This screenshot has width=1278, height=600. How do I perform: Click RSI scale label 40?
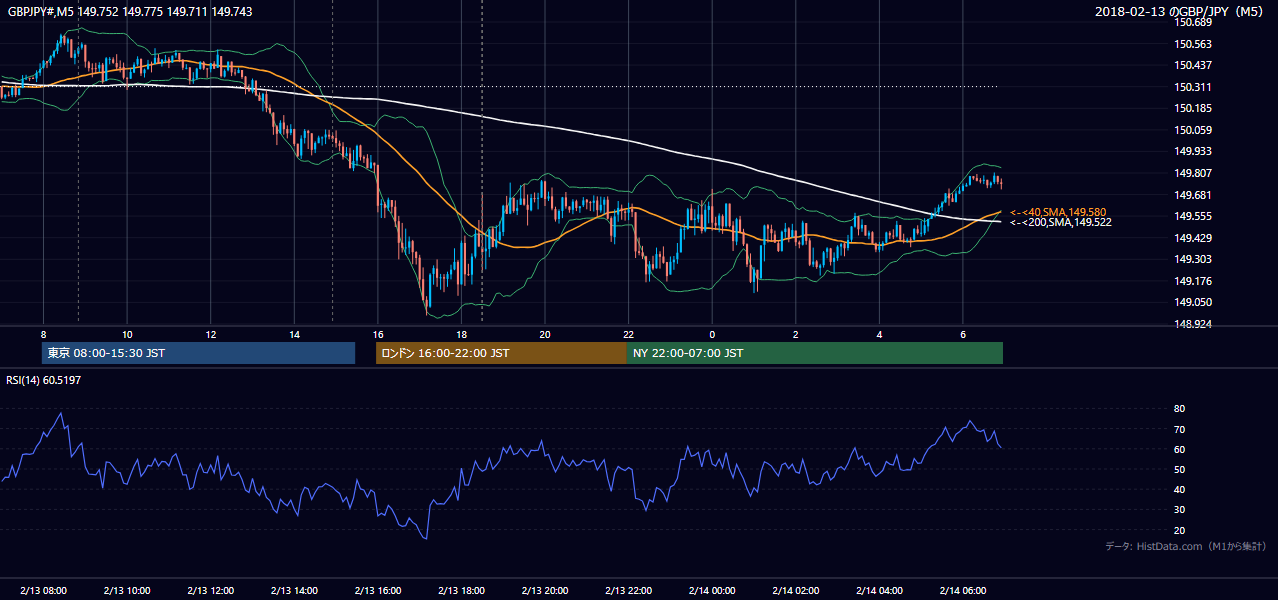click(1179, 489)
